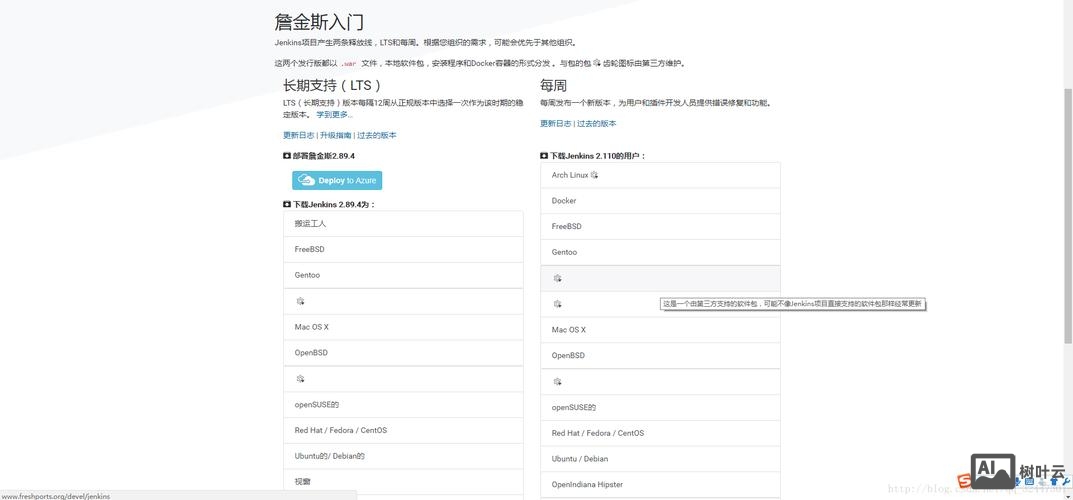Choose Ubuntu的/ Debian的 in the LTS list
The width and height of the screenshot is (1073, 500).
(403, 456)
